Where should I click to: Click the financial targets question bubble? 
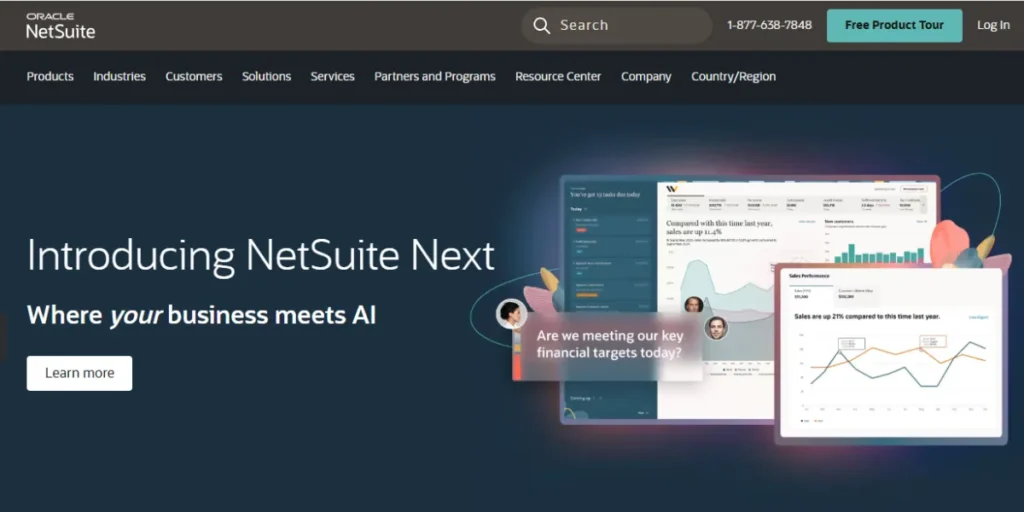coord(609,345)
